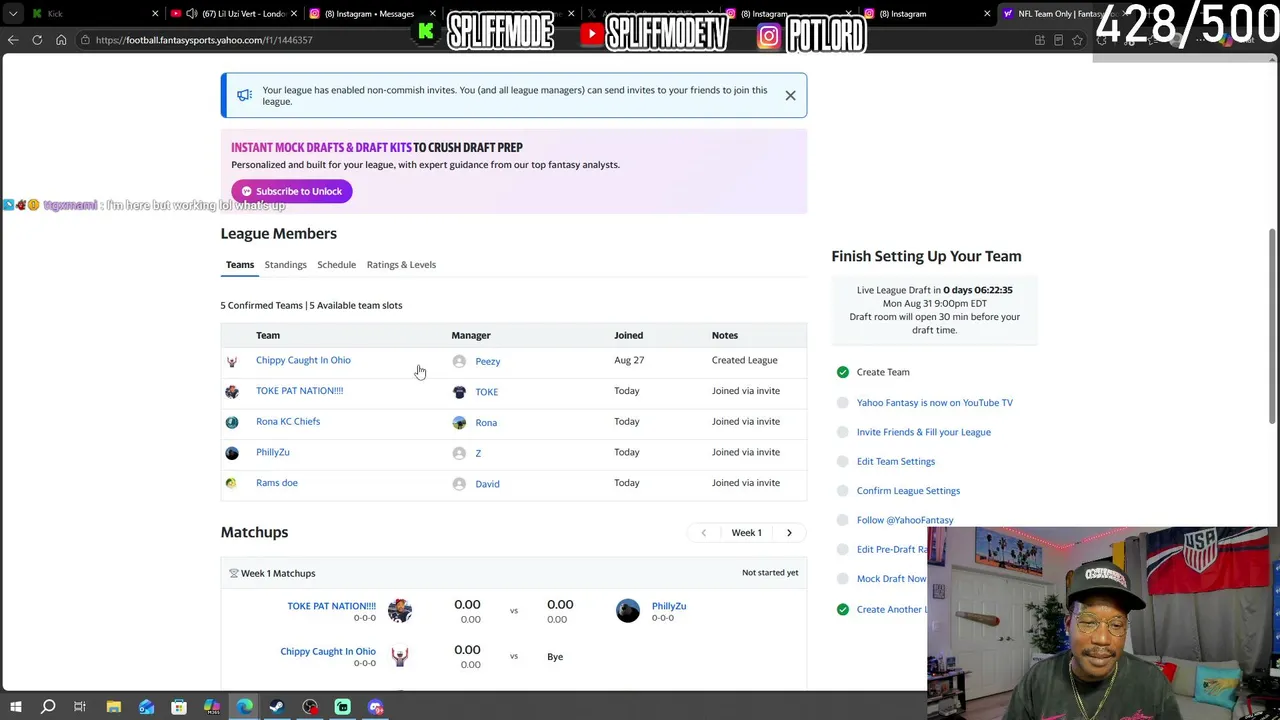Go to next matchup week

coord(789,533)
